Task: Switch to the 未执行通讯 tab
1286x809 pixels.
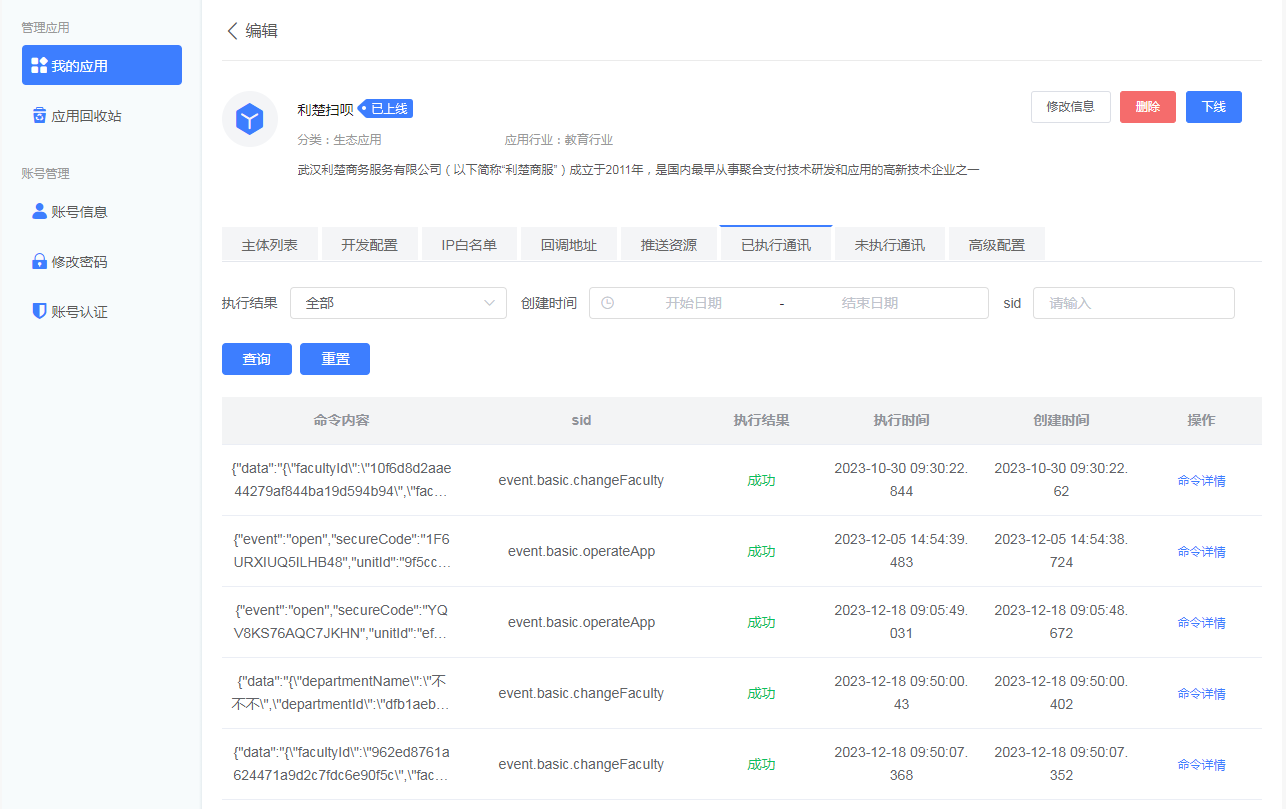Action: tap(889, 243)
